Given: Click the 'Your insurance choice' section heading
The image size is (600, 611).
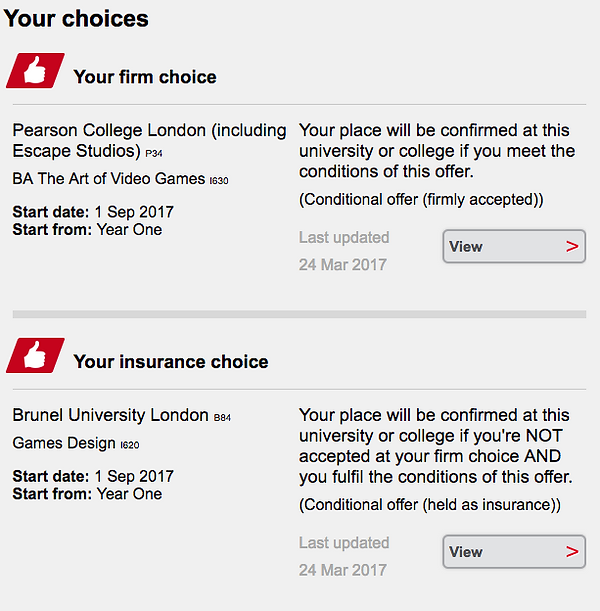Looking at the screenshot, I should coord(171,362).
